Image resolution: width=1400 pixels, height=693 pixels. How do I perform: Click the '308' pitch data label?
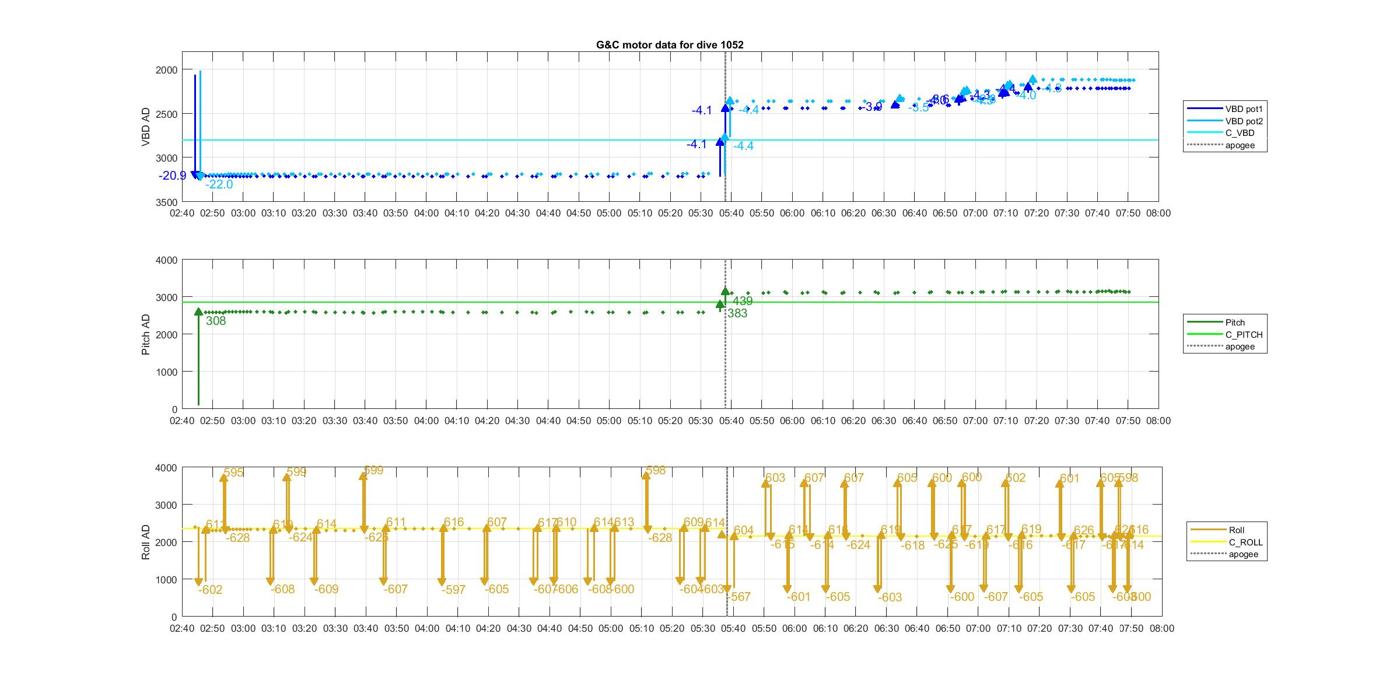coord(215,321)
